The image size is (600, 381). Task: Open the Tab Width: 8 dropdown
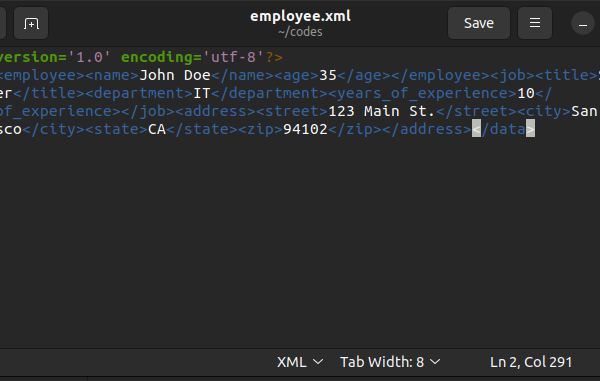pos(390,362)
